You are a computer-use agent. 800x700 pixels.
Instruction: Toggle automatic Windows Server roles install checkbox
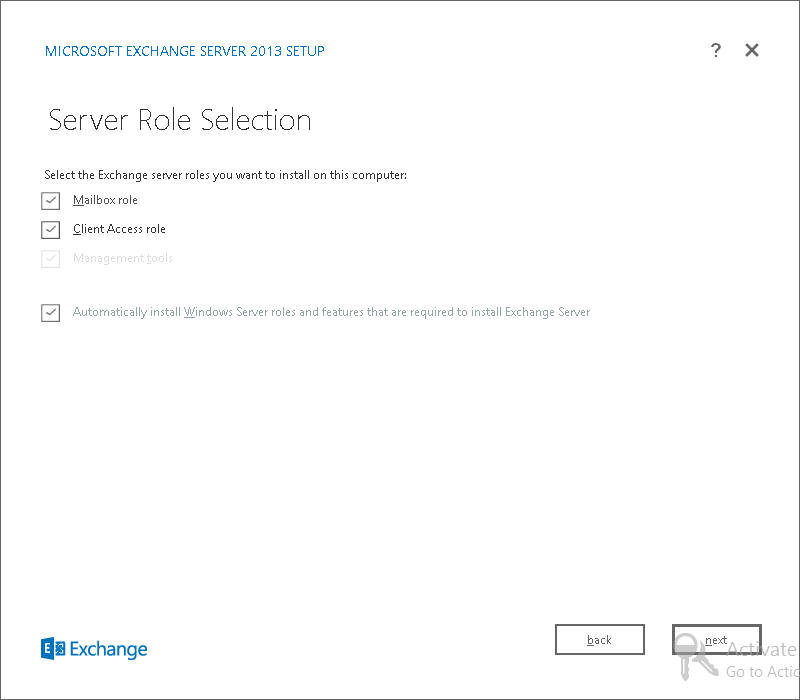[51, 313]
